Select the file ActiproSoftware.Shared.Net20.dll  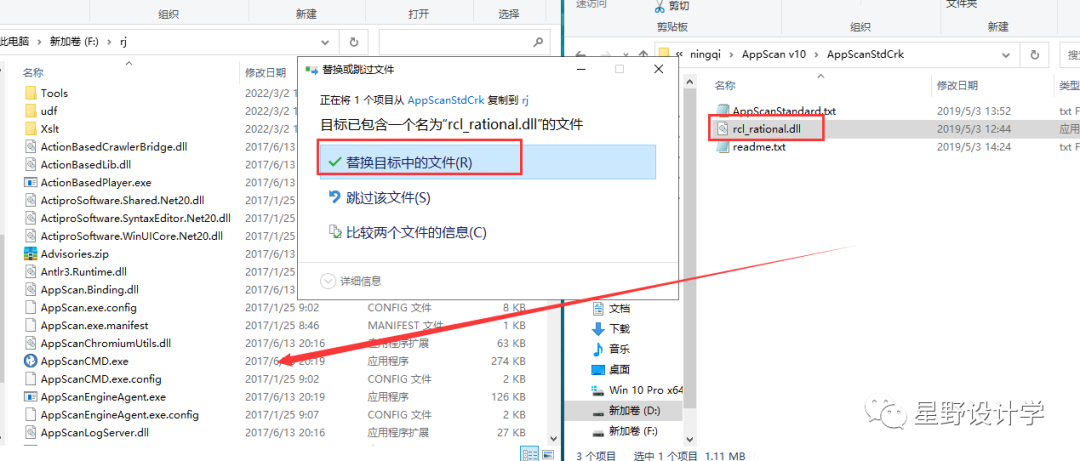coord(123,201)
